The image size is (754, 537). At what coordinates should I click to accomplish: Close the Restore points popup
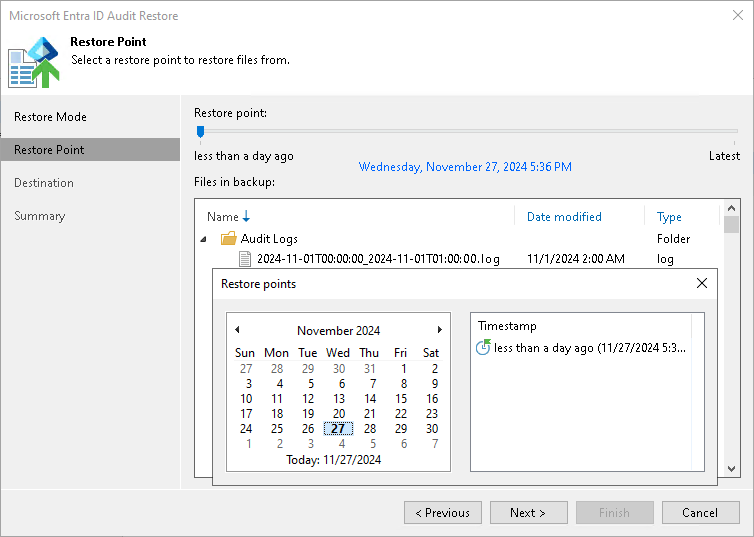tap(702, 283)
